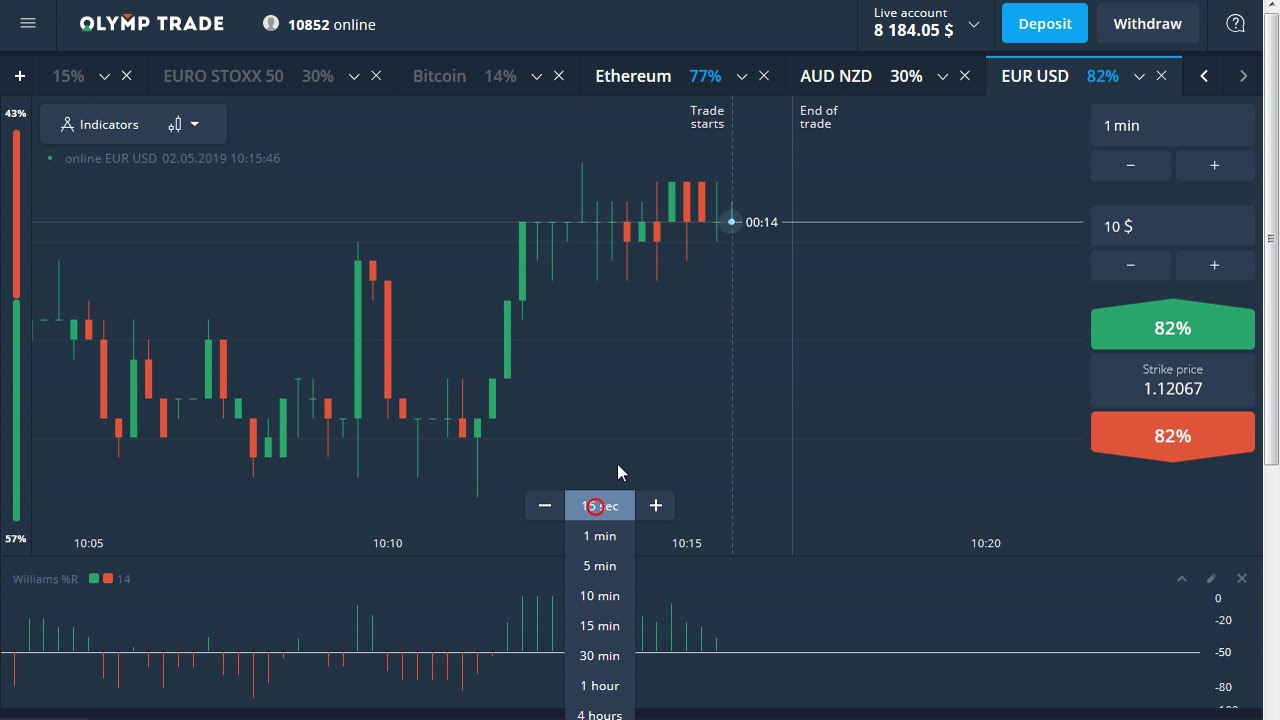Choose 30 min timeframe option

(600, 656)
